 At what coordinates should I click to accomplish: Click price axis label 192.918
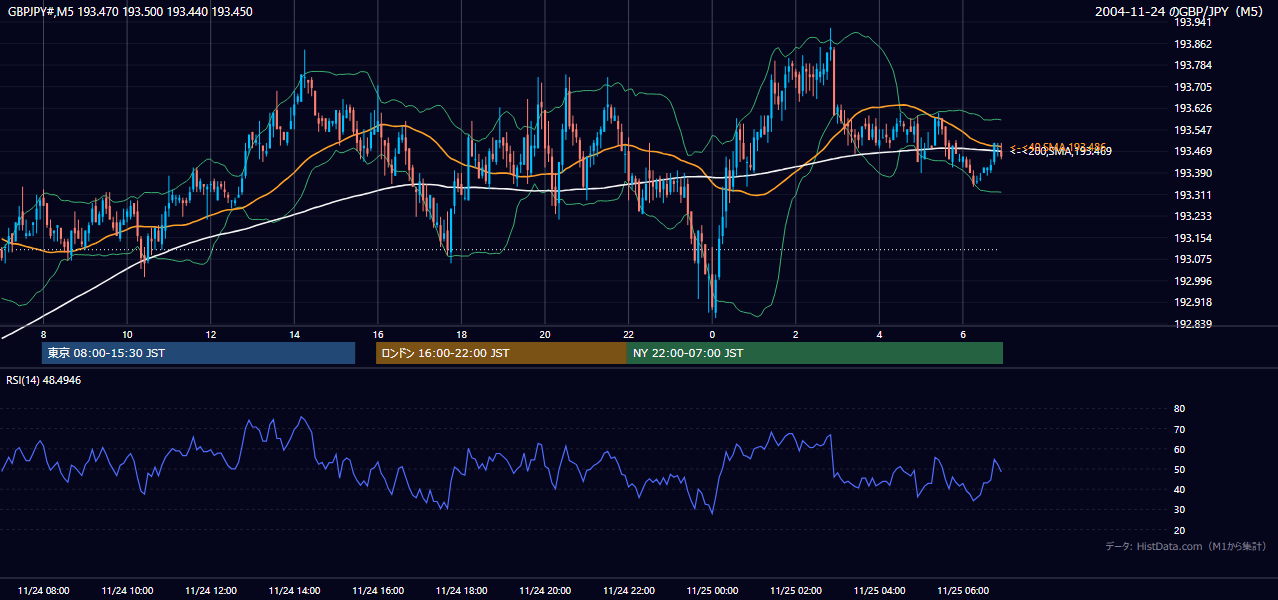pyautogui.click(x=1193, y=302)
